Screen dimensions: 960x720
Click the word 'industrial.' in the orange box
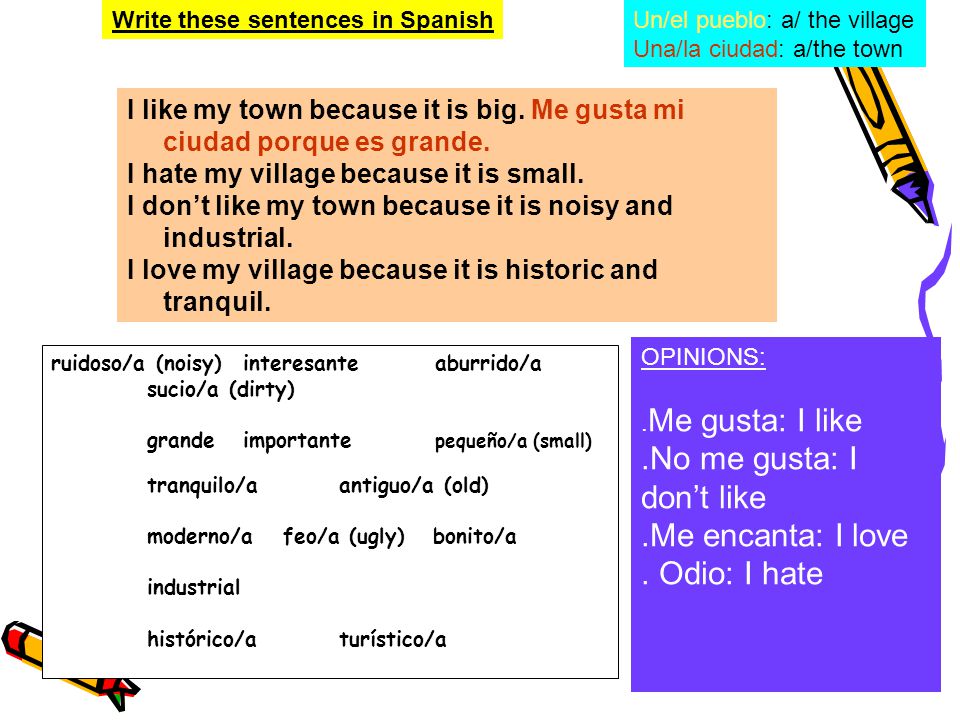(228, 238)
